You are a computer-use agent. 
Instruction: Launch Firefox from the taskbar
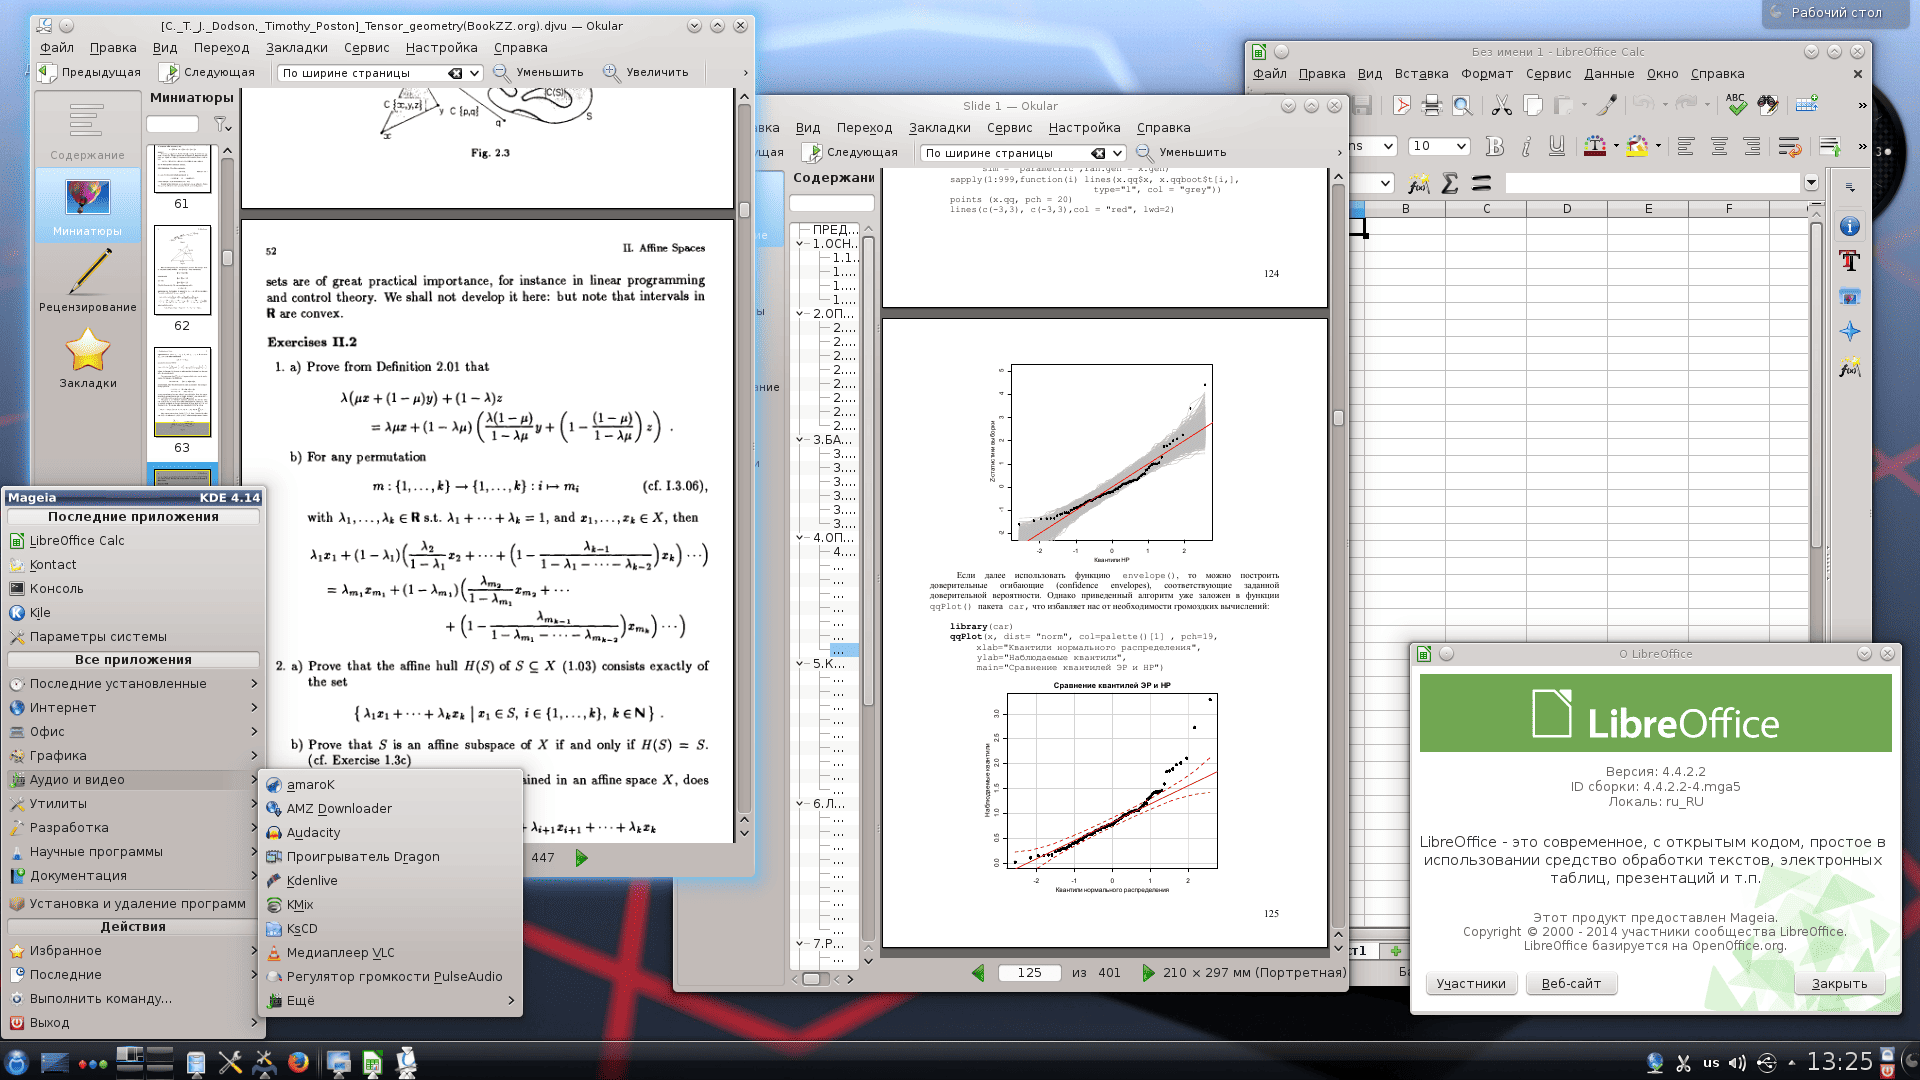pos(298,1062)
